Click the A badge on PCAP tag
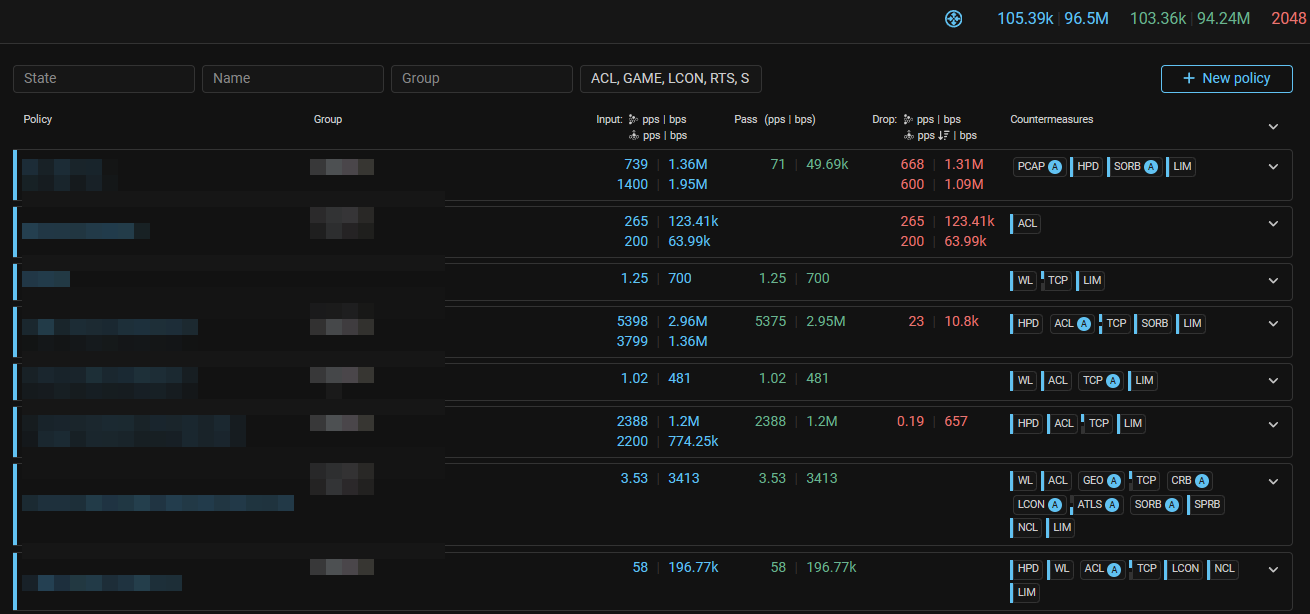The image size is (1310, 614). click(1054, 167)
